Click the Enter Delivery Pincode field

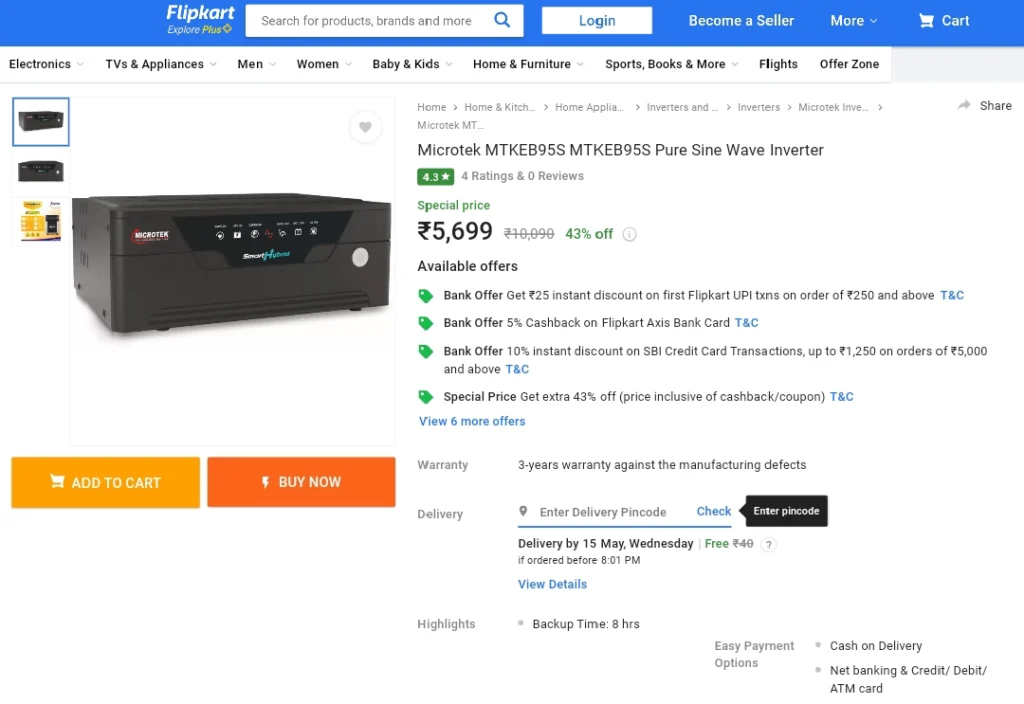(603, 512)
